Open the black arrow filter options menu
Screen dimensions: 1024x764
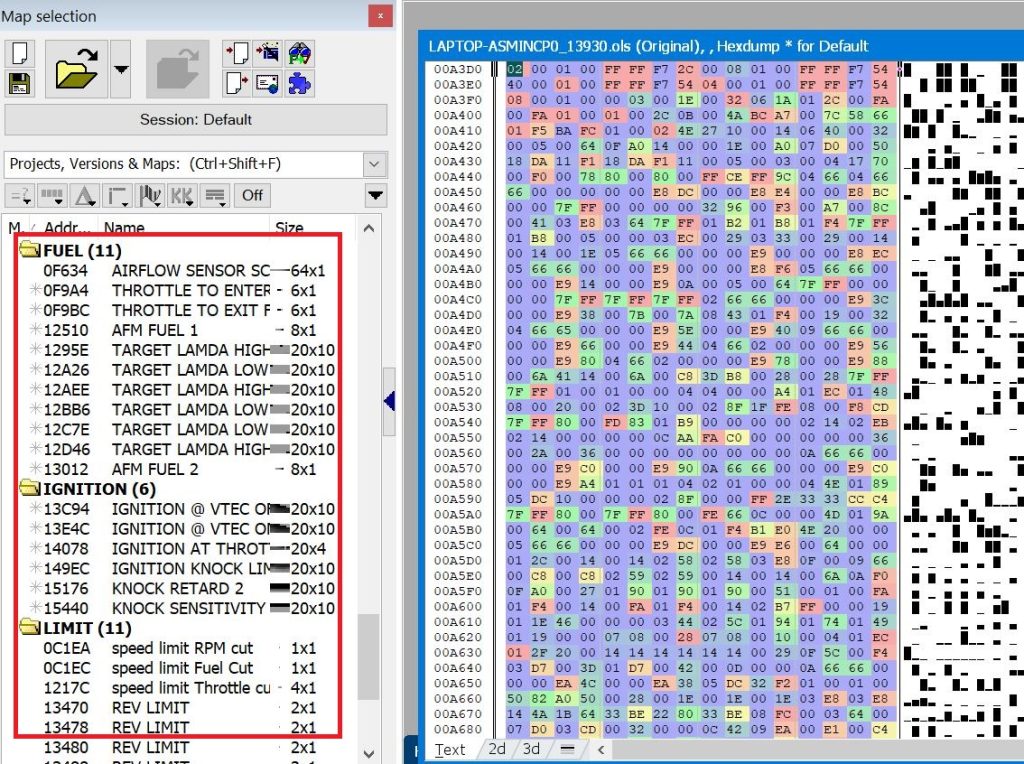click(376, 195)
